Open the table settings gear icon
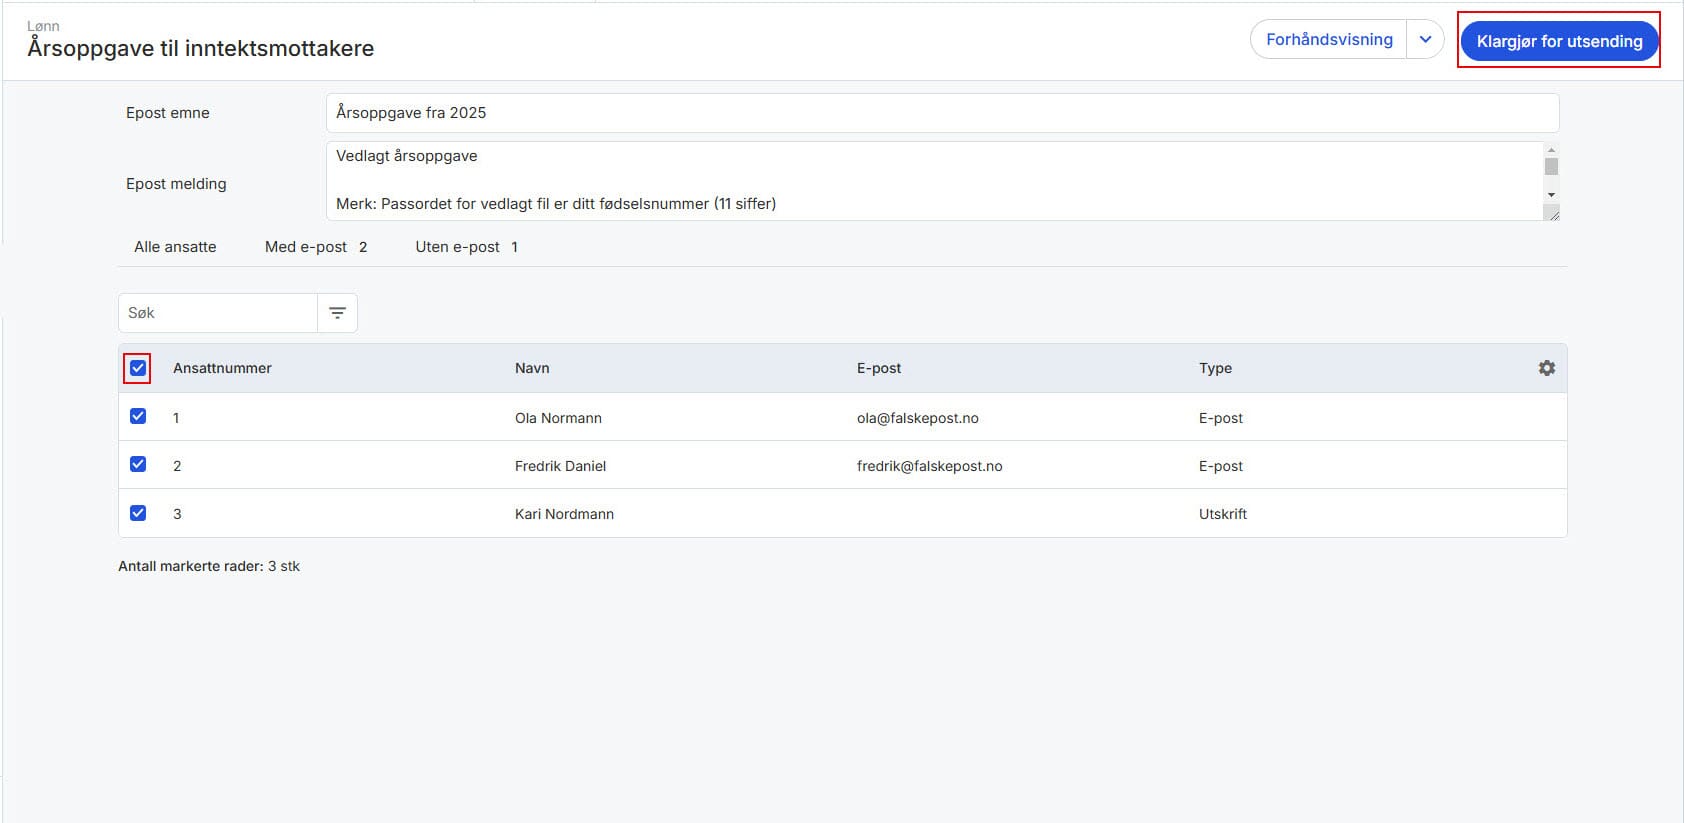 coord(1546,368)
